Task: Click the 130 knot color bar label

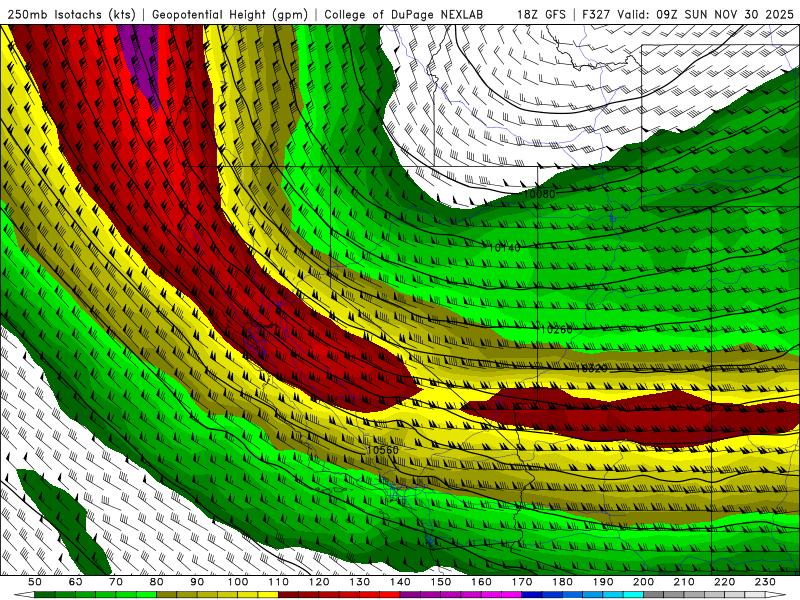Action: 359,582
